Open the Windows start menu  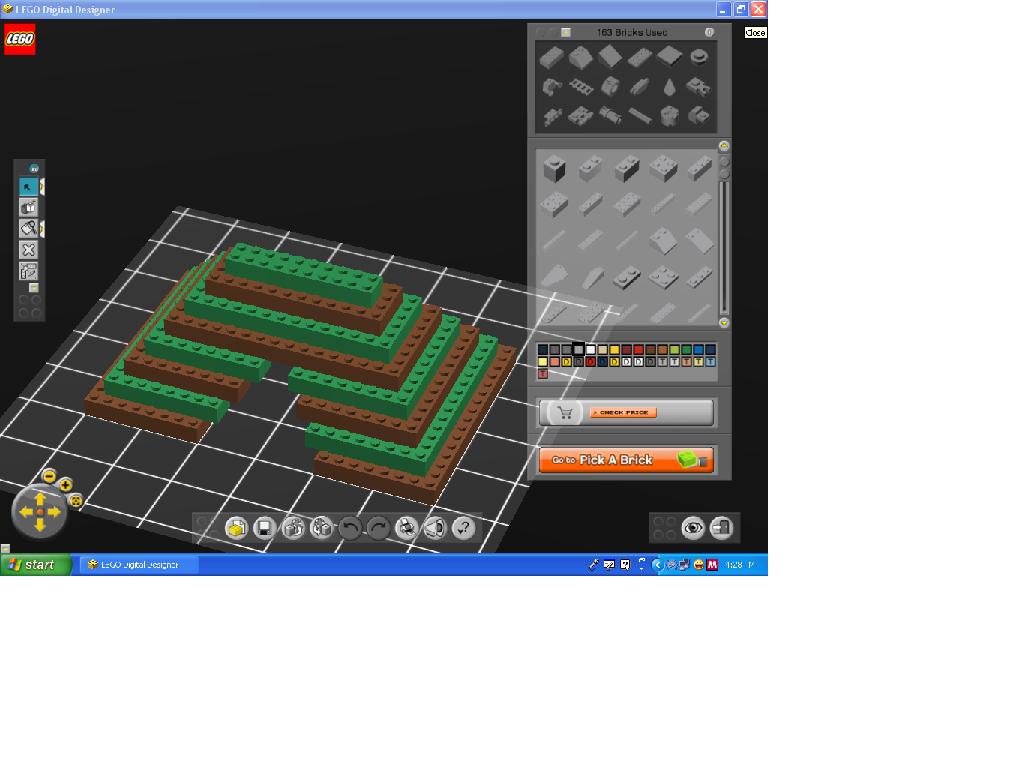[x=36, y=565]
